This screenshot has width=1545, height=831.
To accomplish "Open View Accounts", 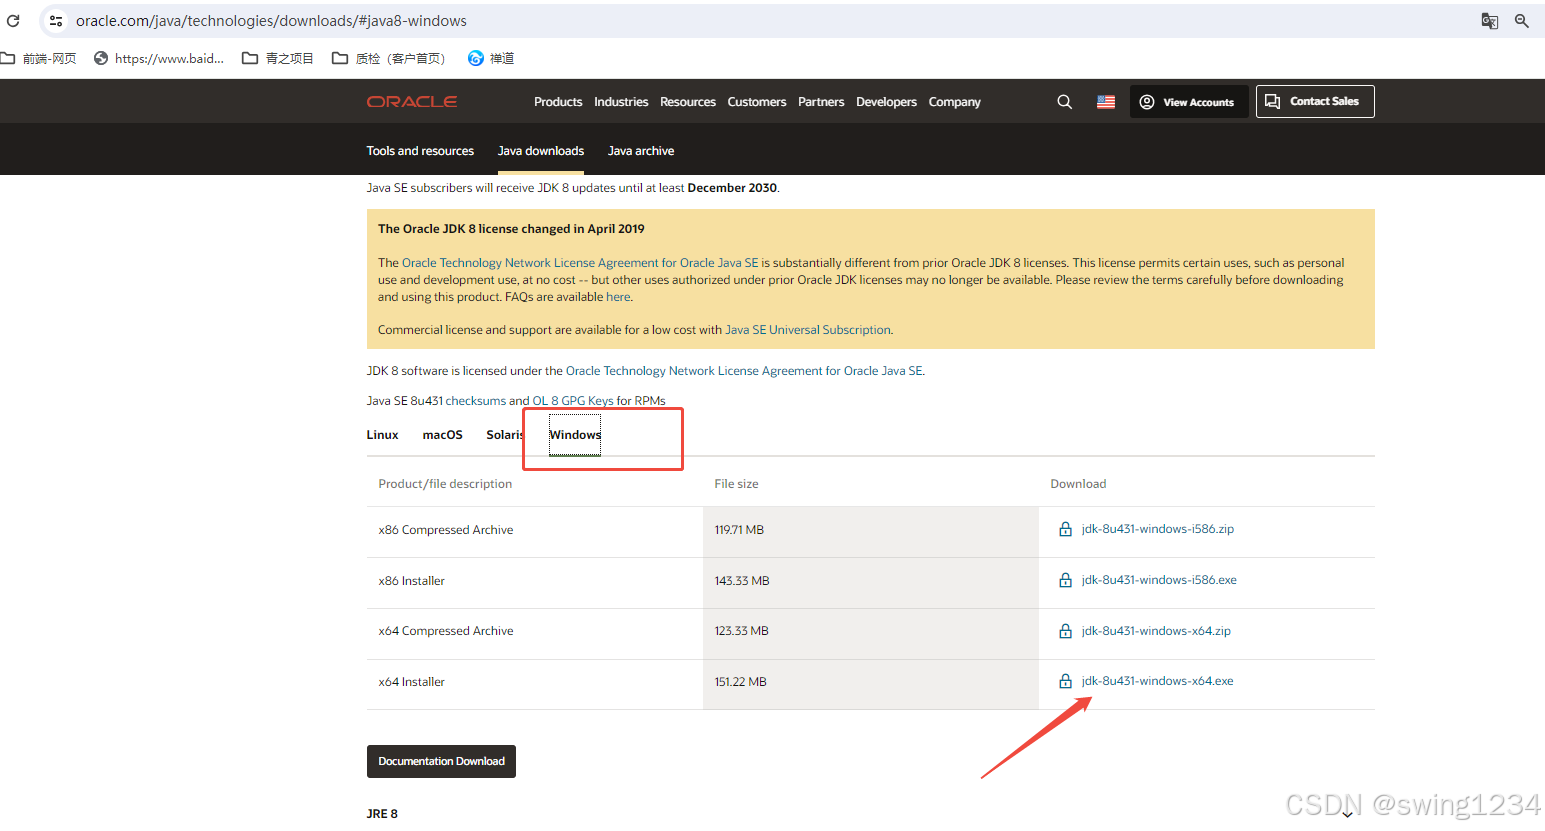I will [x=1189, y=102].
